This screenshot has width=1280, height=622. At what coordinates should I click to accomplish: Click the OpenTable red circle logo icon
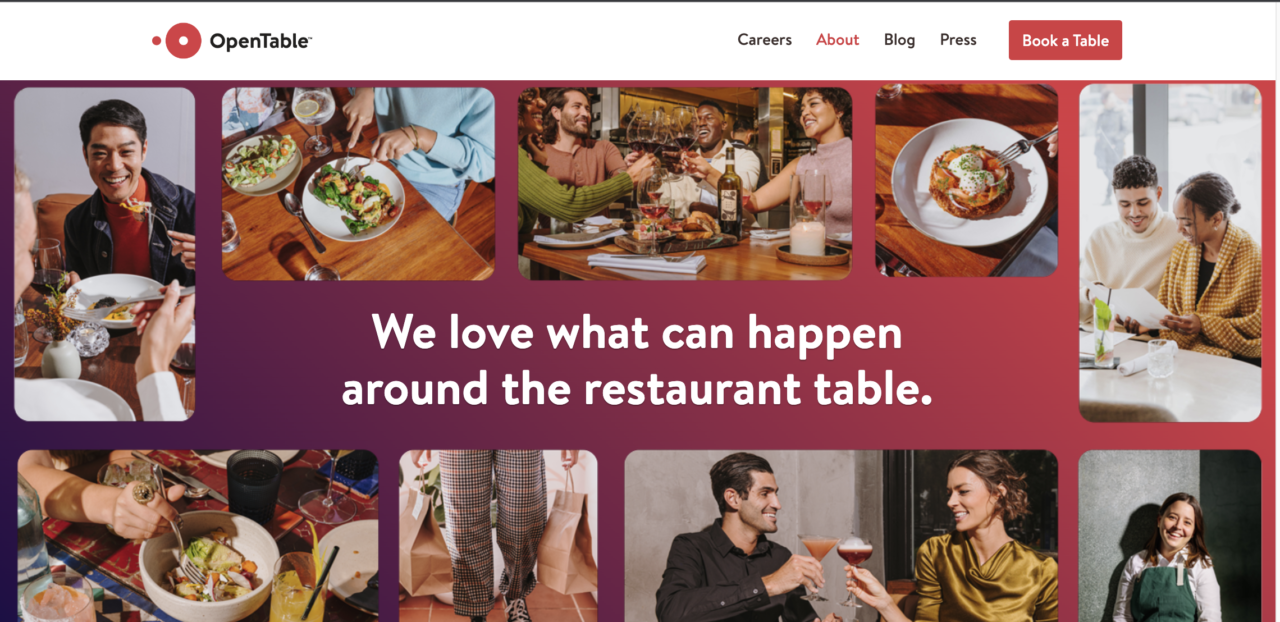(177, 41)
